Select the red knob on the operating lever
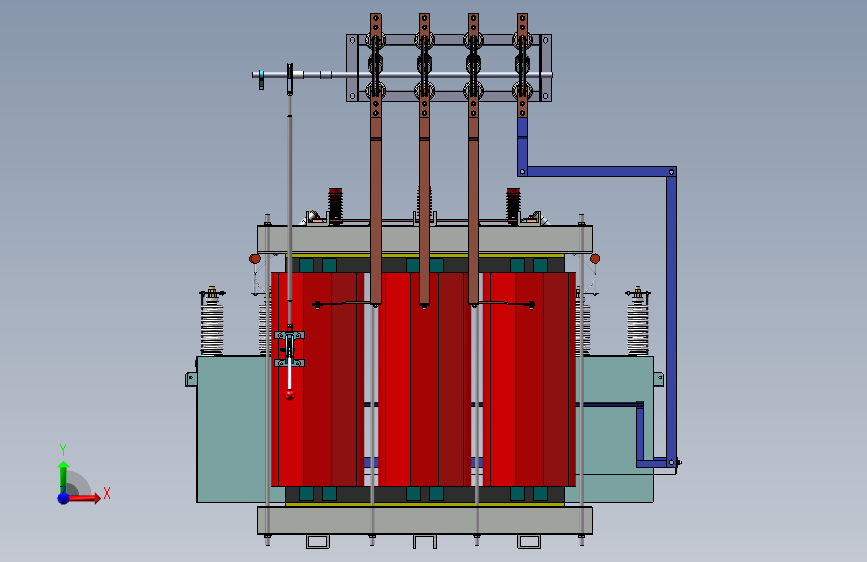 [290, 394]
